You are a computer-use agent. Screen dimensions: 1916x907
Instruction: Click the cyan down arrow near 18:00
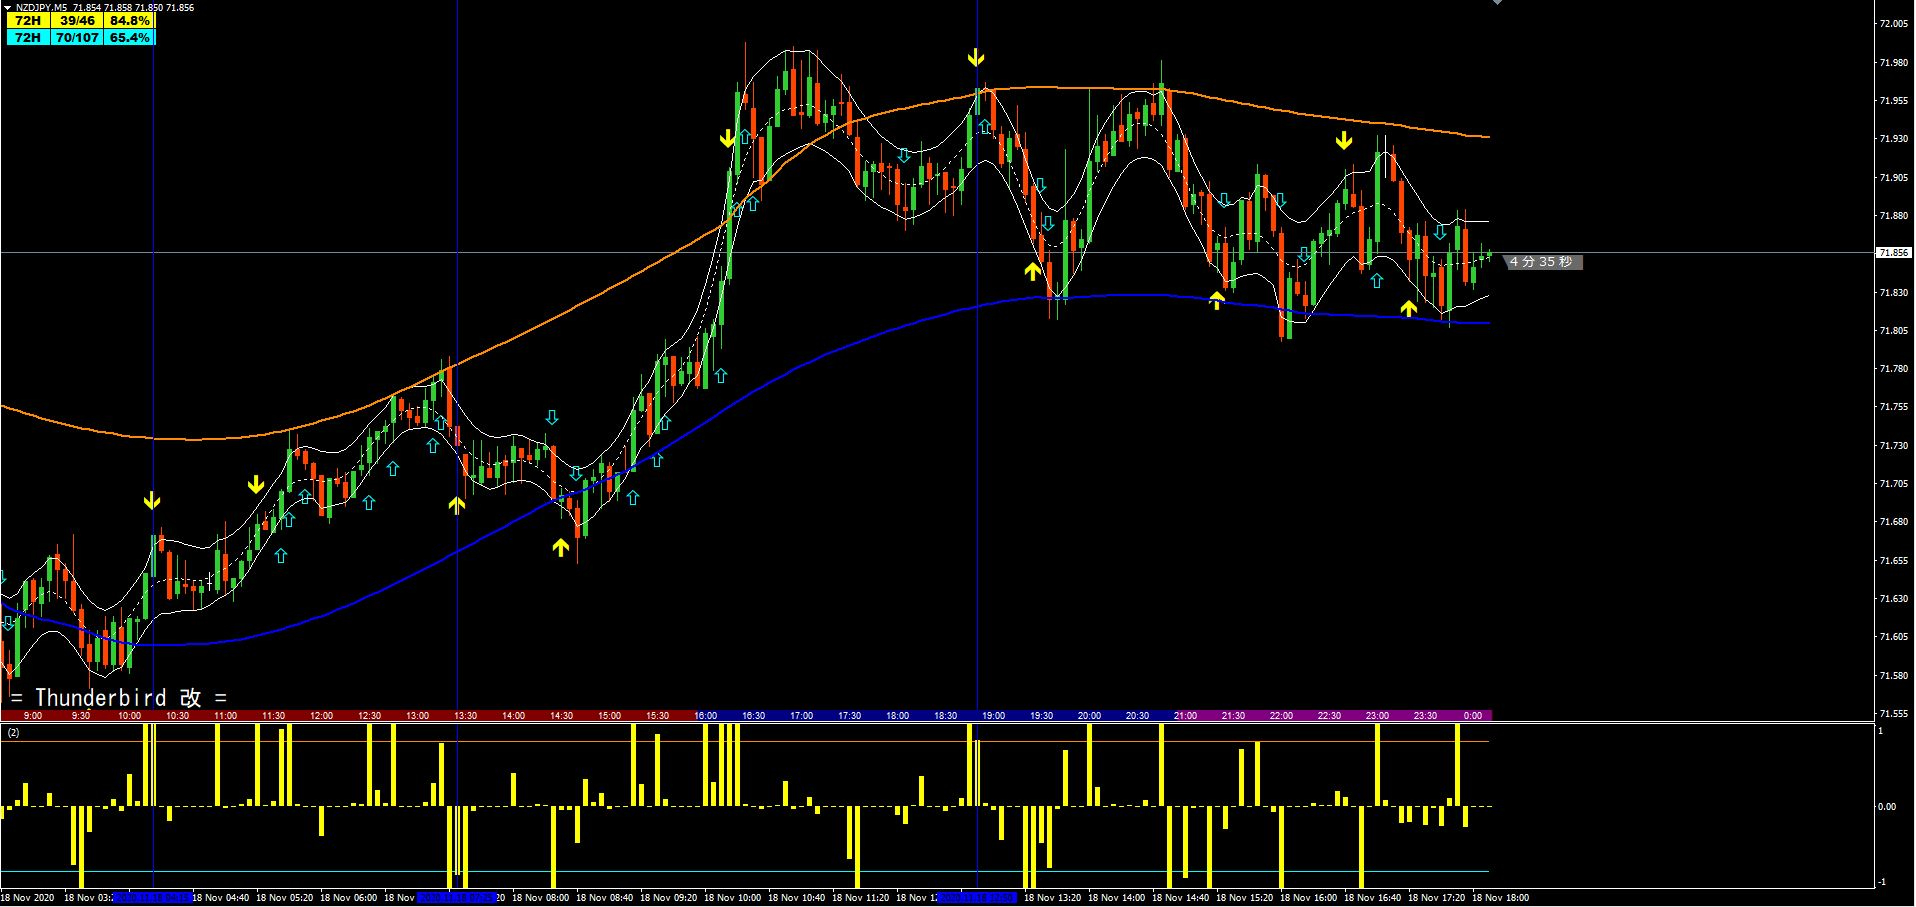tap(903, 155)
